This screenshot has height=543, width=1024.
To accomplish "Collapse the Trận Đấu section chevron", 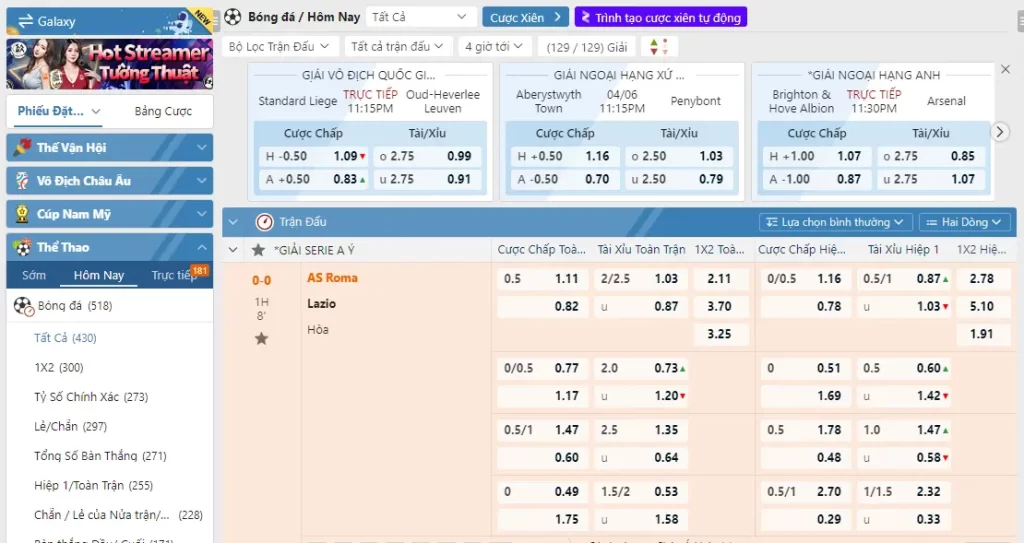I will point(233,222).
